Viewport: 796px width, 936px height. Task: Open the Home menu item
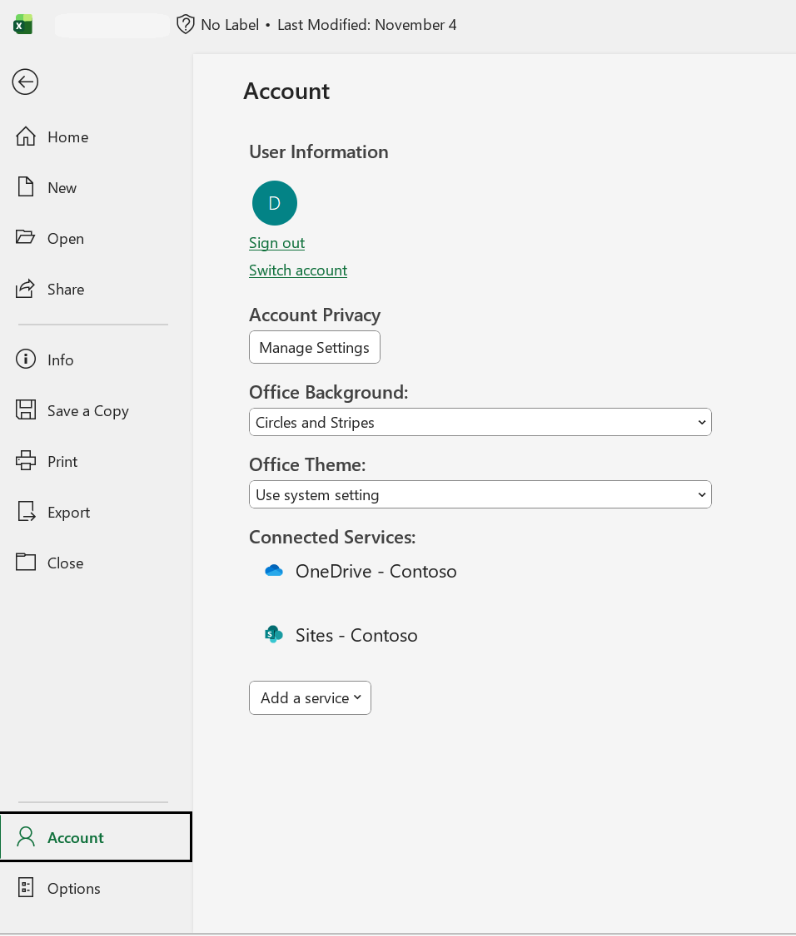(x=96, y=137)
